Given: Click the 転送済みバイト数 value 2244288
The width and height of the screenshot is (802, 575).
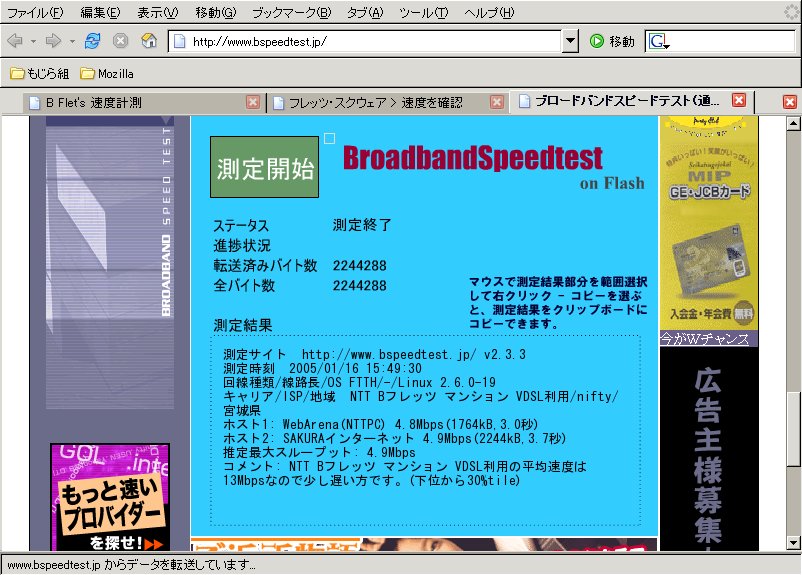Looking at the screenshot, I should coord(360,266).
